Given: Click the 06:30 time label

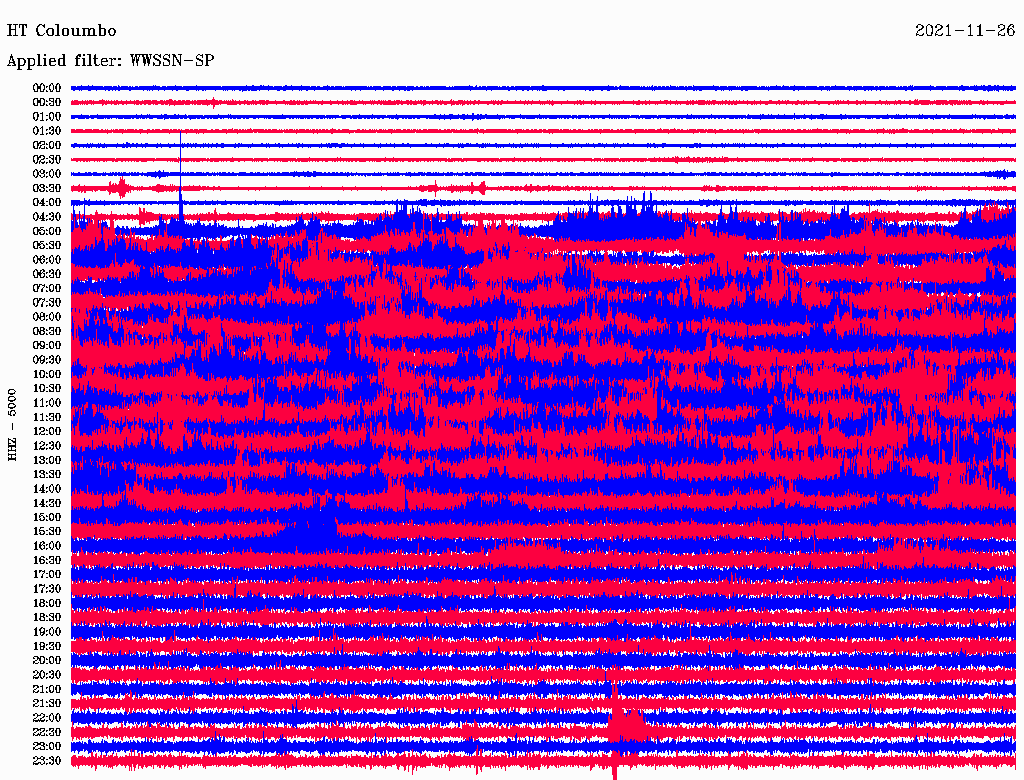Looking at the screenshot, I should pyautogui.click(x=47, y=274).
